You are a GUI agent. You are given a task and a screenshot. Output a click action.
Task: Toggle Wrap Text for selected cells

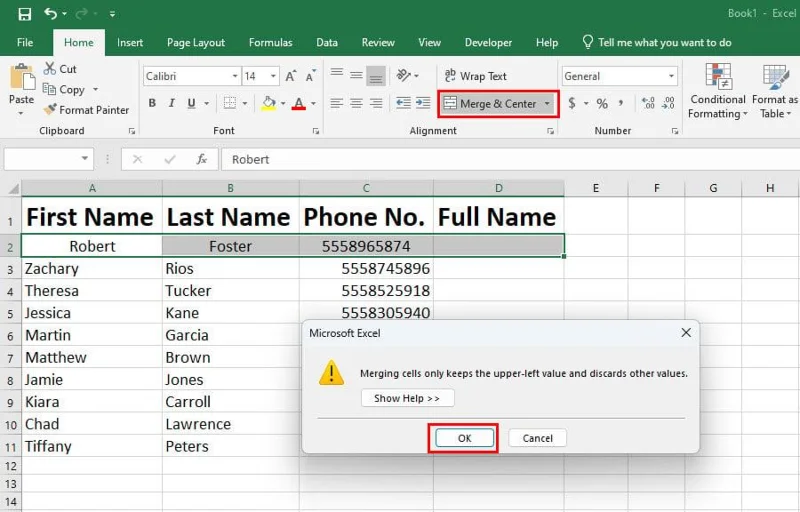pos(475,76)
